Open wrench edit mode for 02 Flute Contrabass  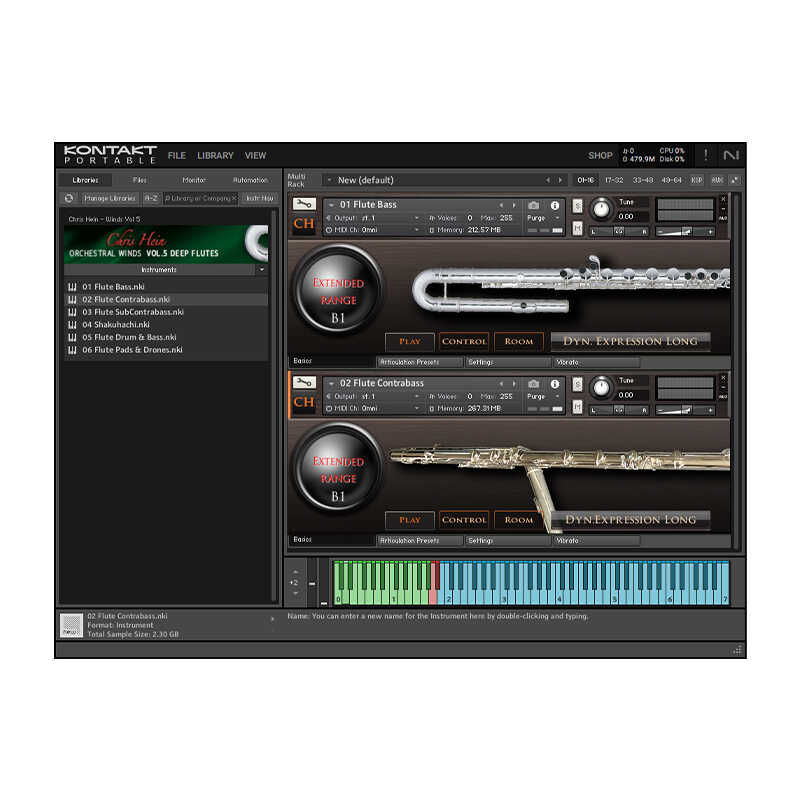click(x=304, y=383)
